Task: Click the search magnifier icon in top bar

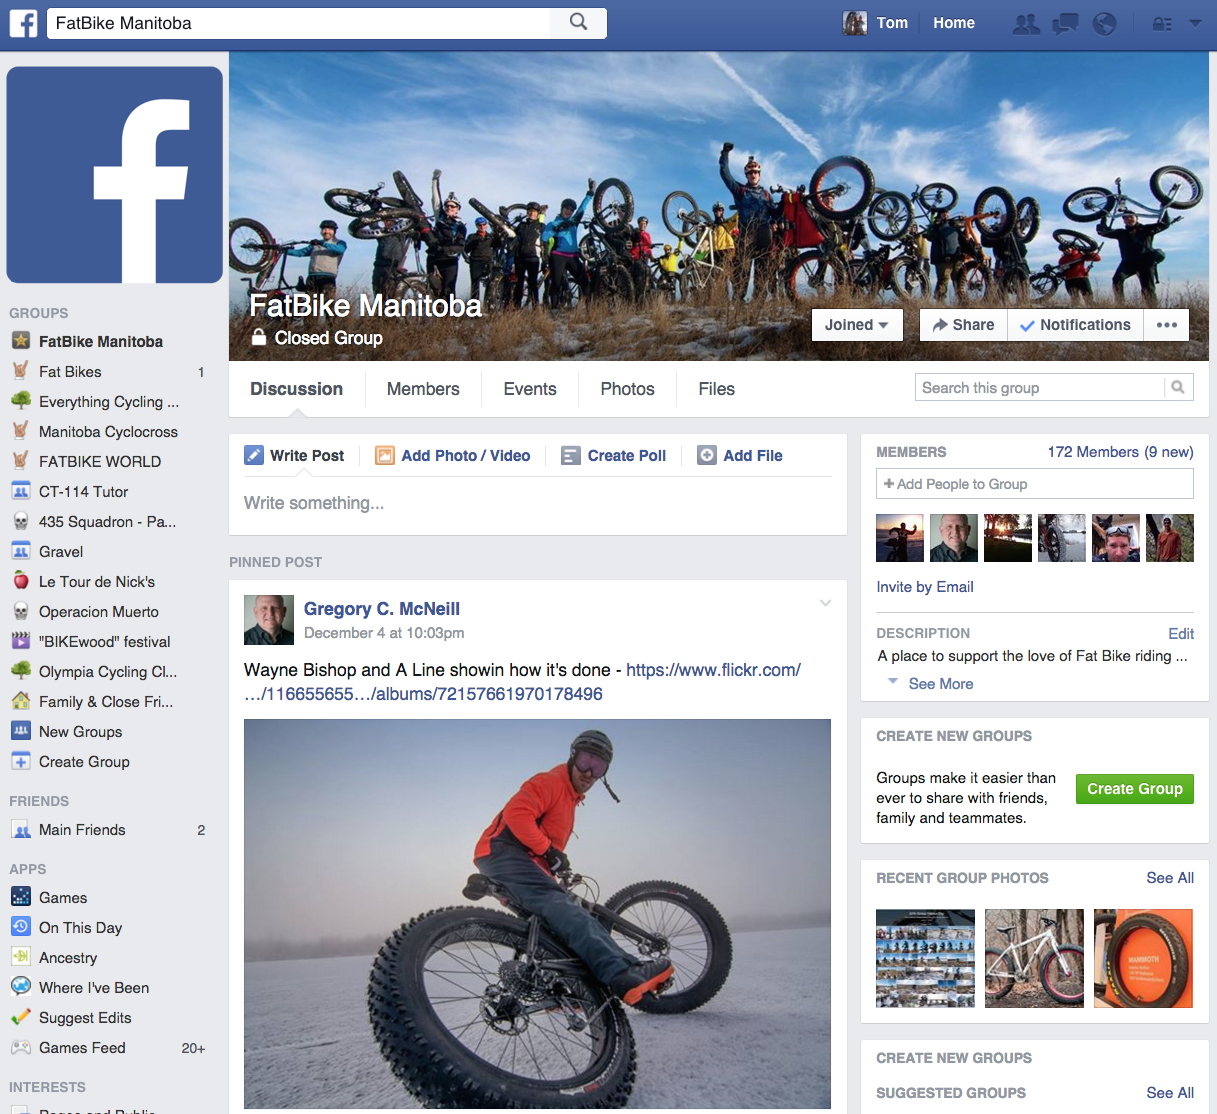Action: 578,22
